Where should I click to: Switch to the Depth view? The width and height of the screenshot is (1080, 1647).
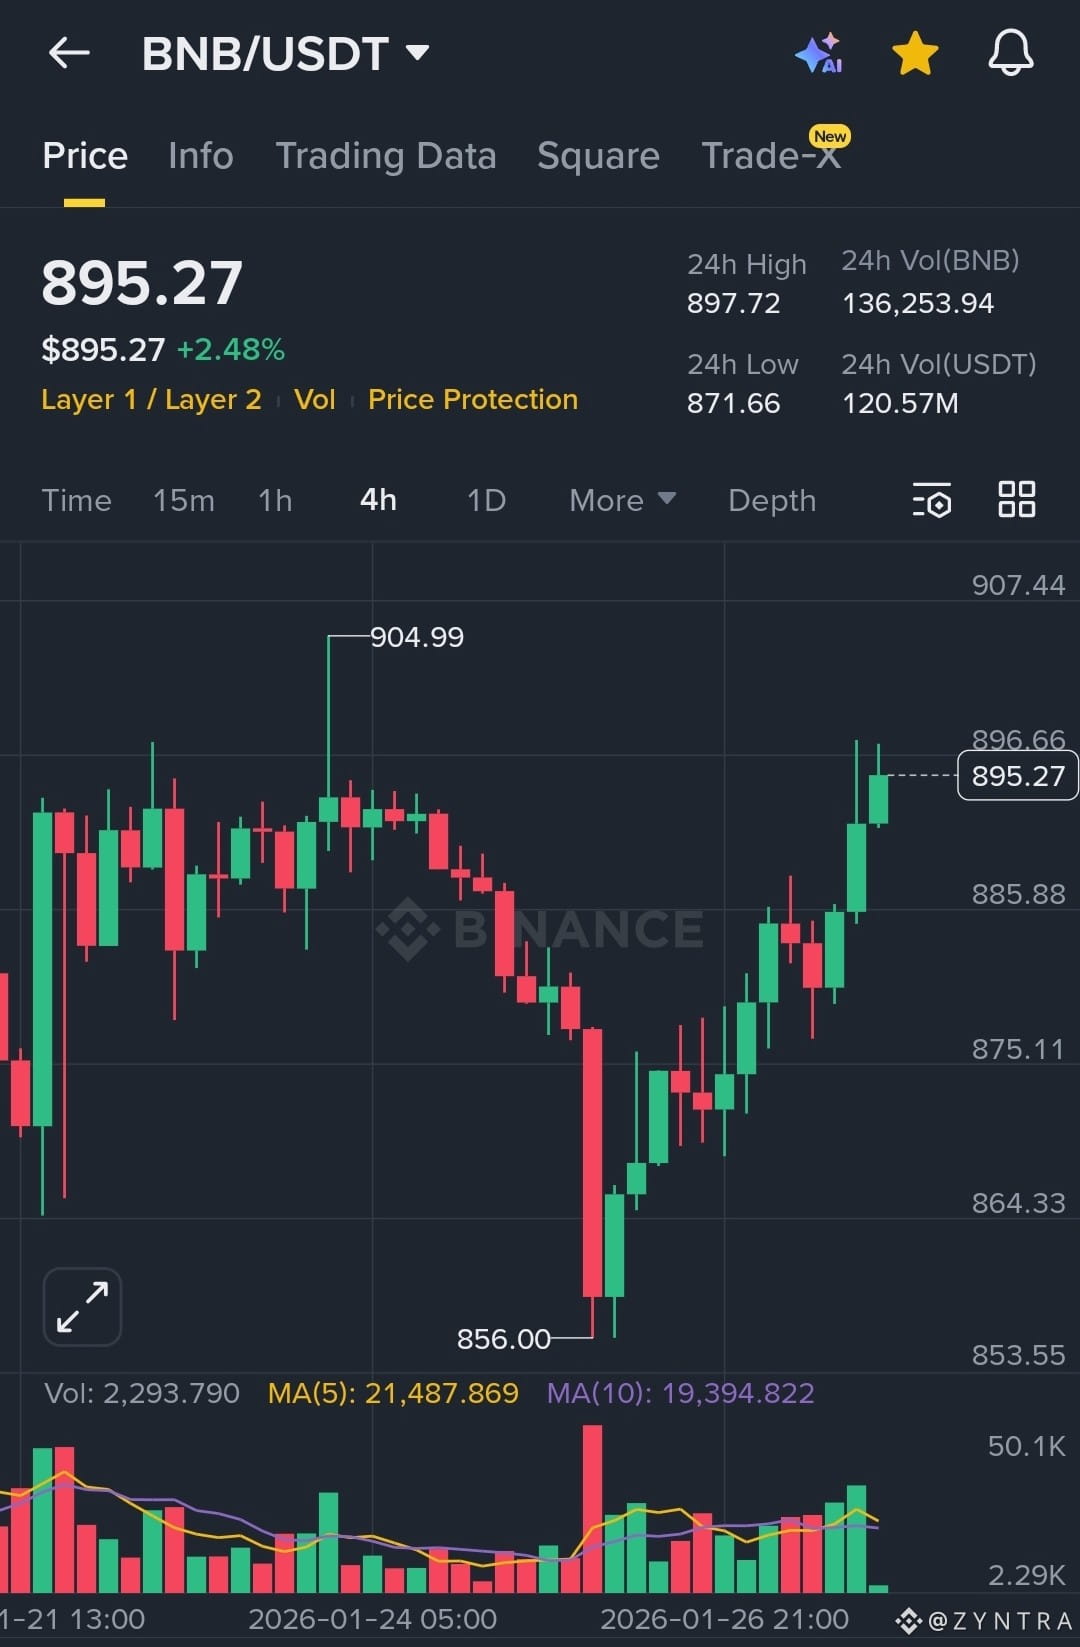point(771,500)
